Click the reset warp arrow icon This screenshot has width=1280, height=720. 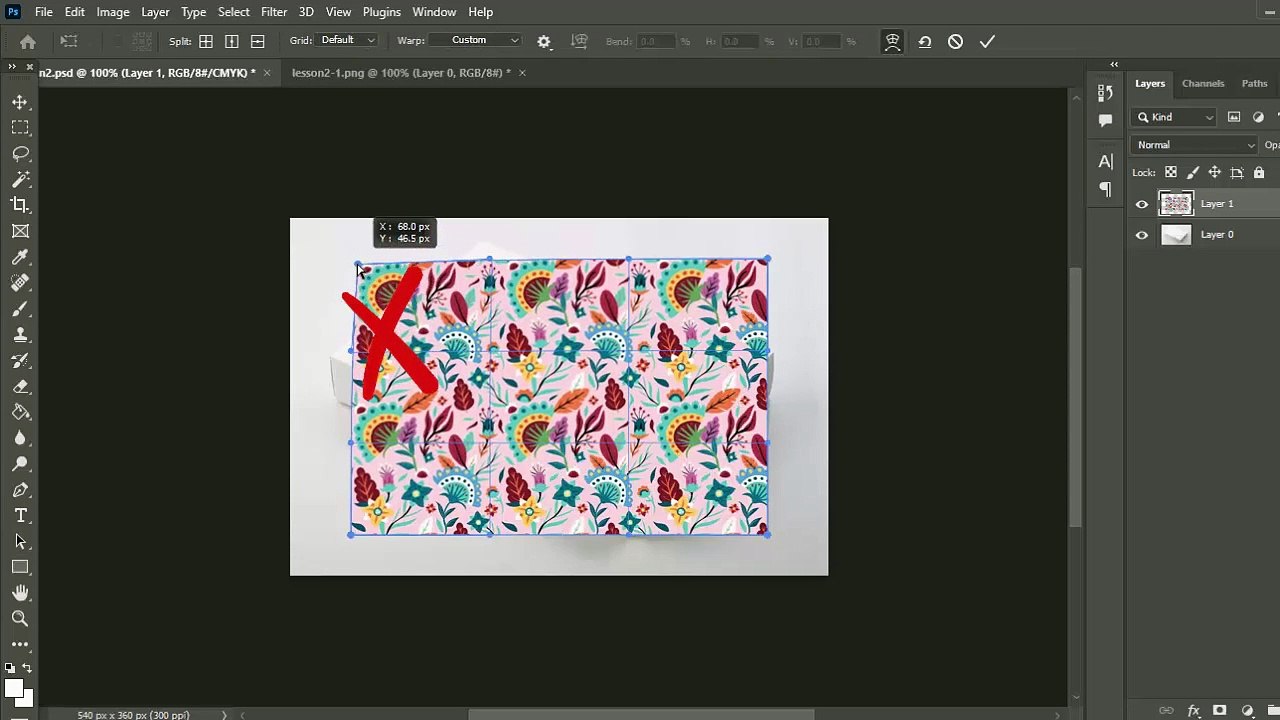pyautogui.click(x=925, y=42)
